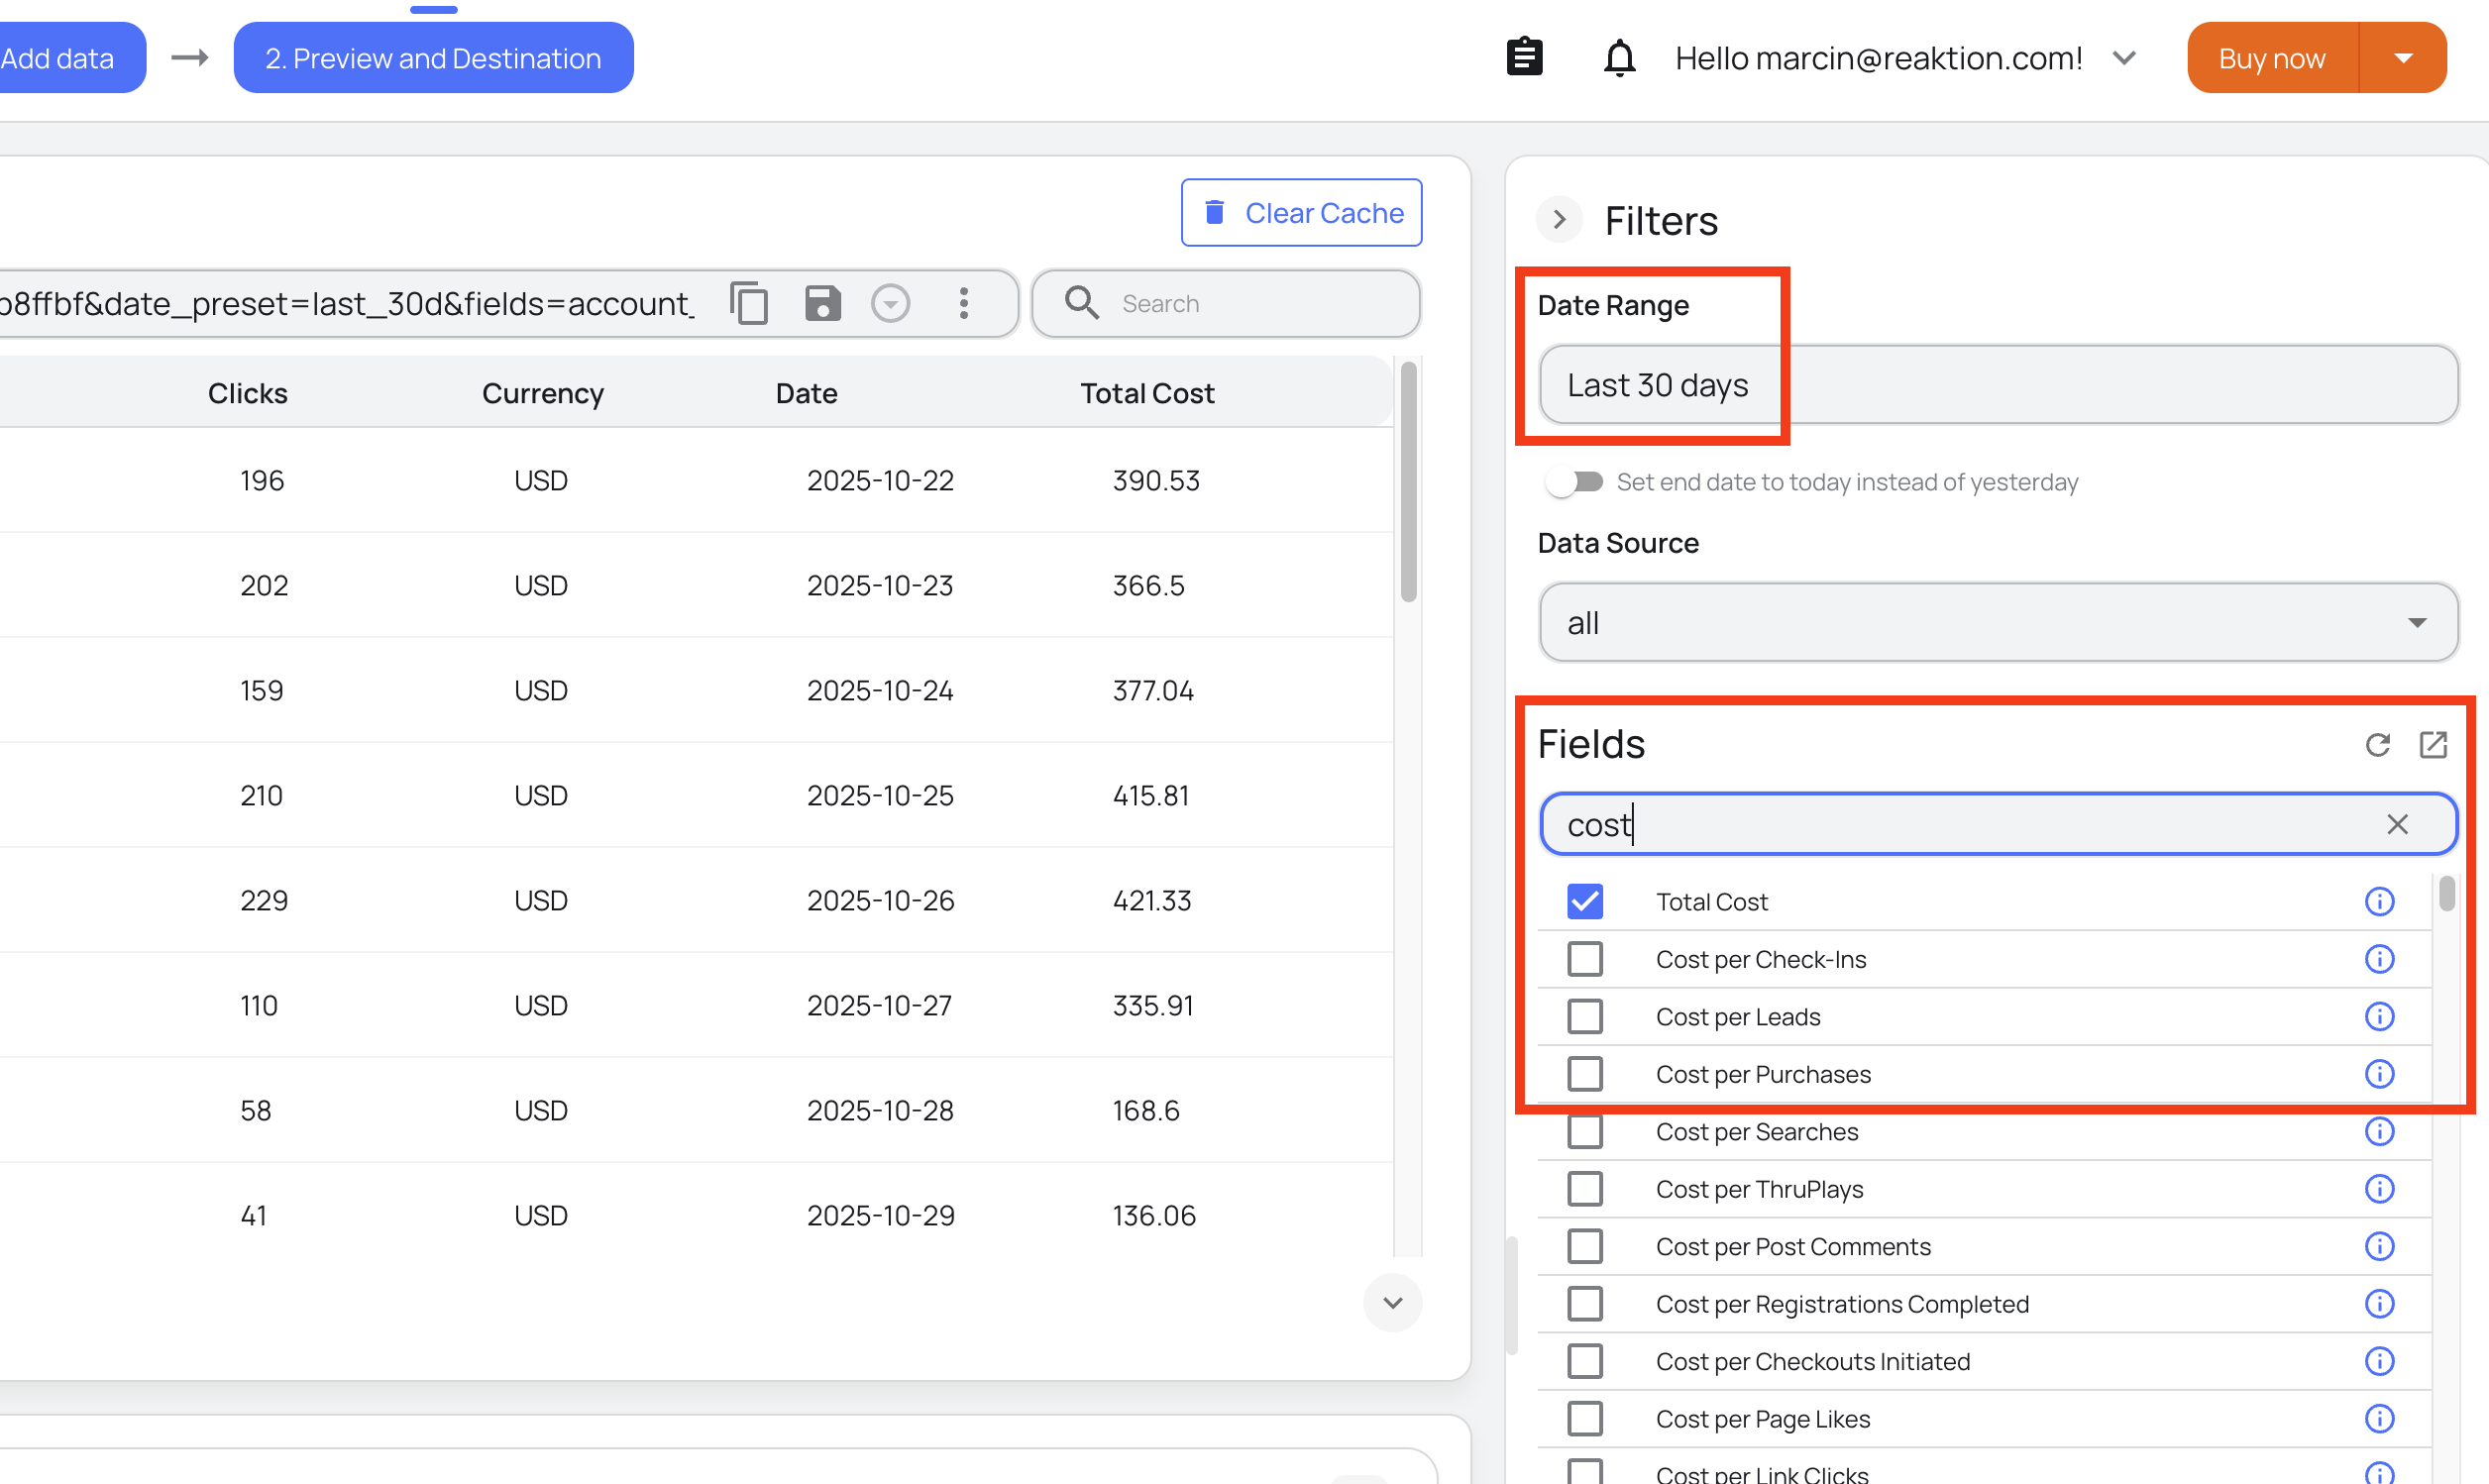Toggle end date to today switch
This screenshot has height=1484, width=2489.
coord(1574,482)
